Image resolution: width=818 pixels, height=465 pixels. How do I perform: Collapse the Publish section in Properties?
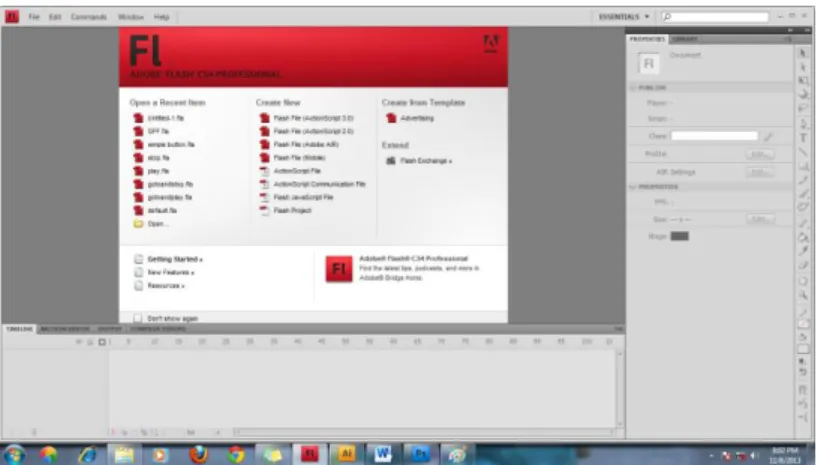point(633,88)
